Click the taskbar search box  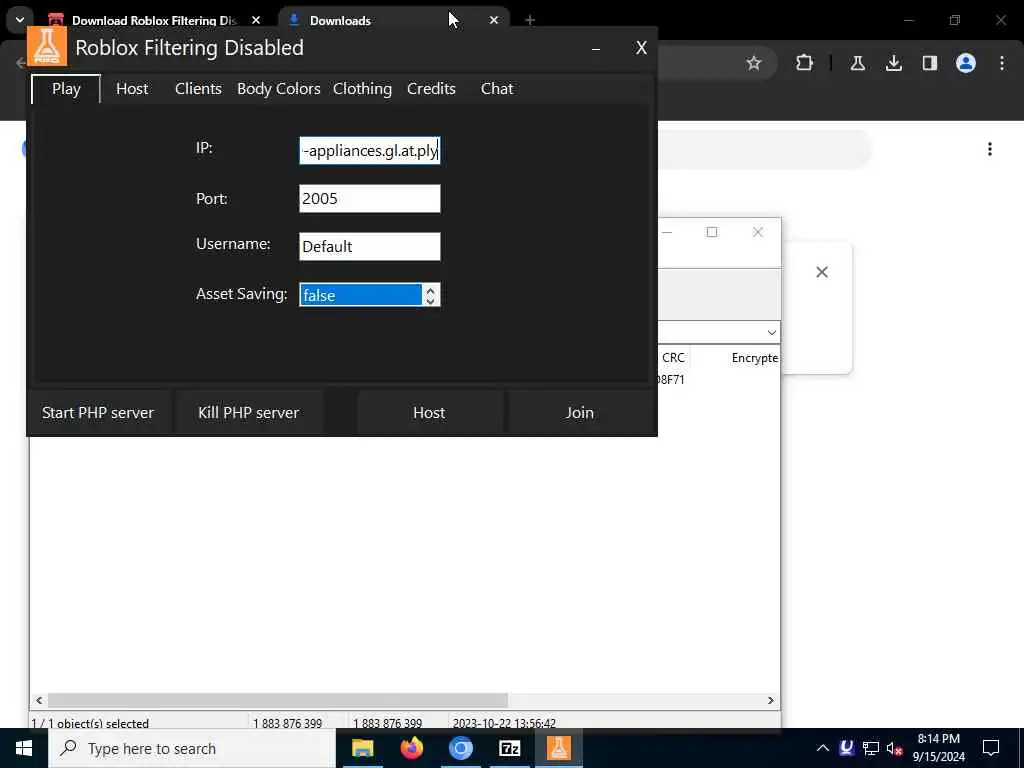(192, 748)
